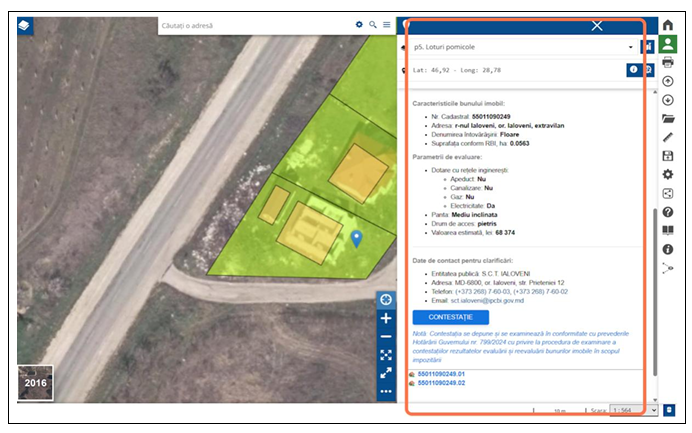Screen dimensions: 692x433
Task: Zoom out on the map
Action: pyautogui.click(x=386, y=336)
